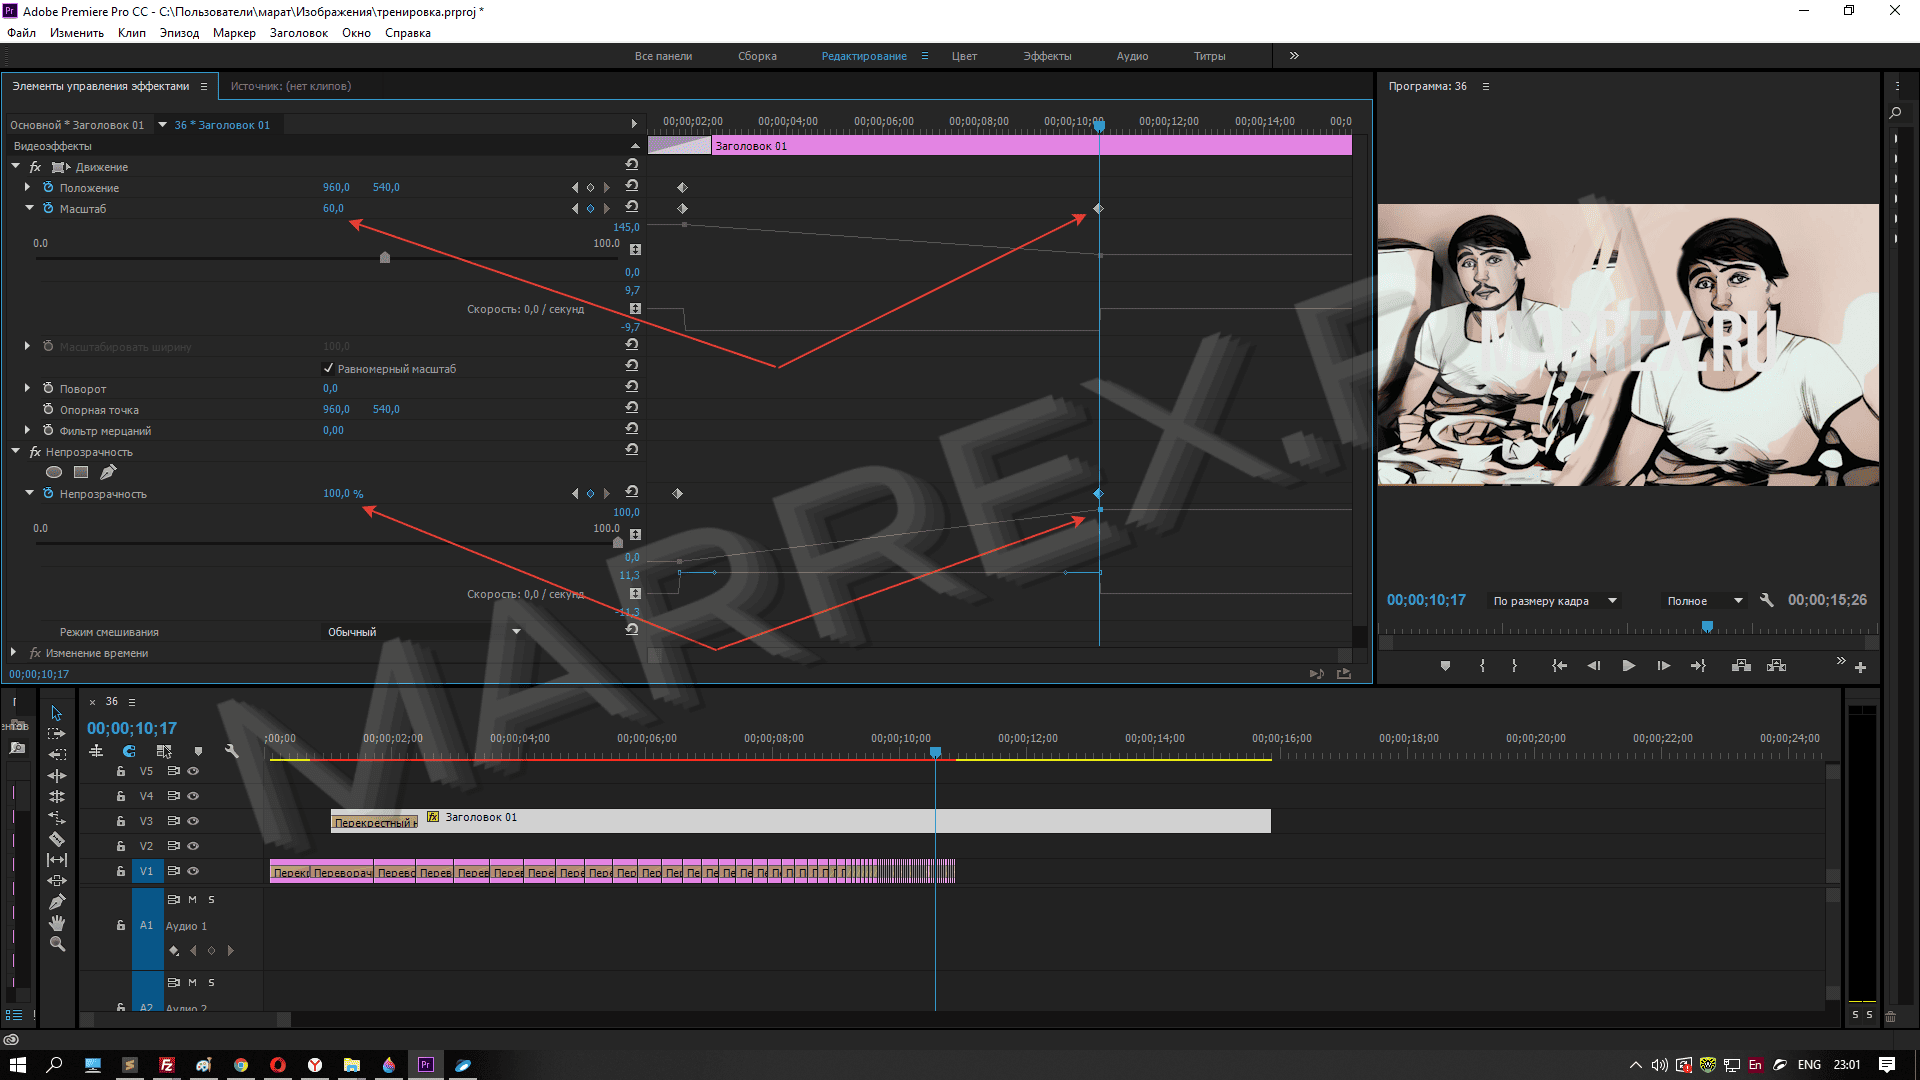Step forward one frame in program monitor

(x=1663, y=666)
